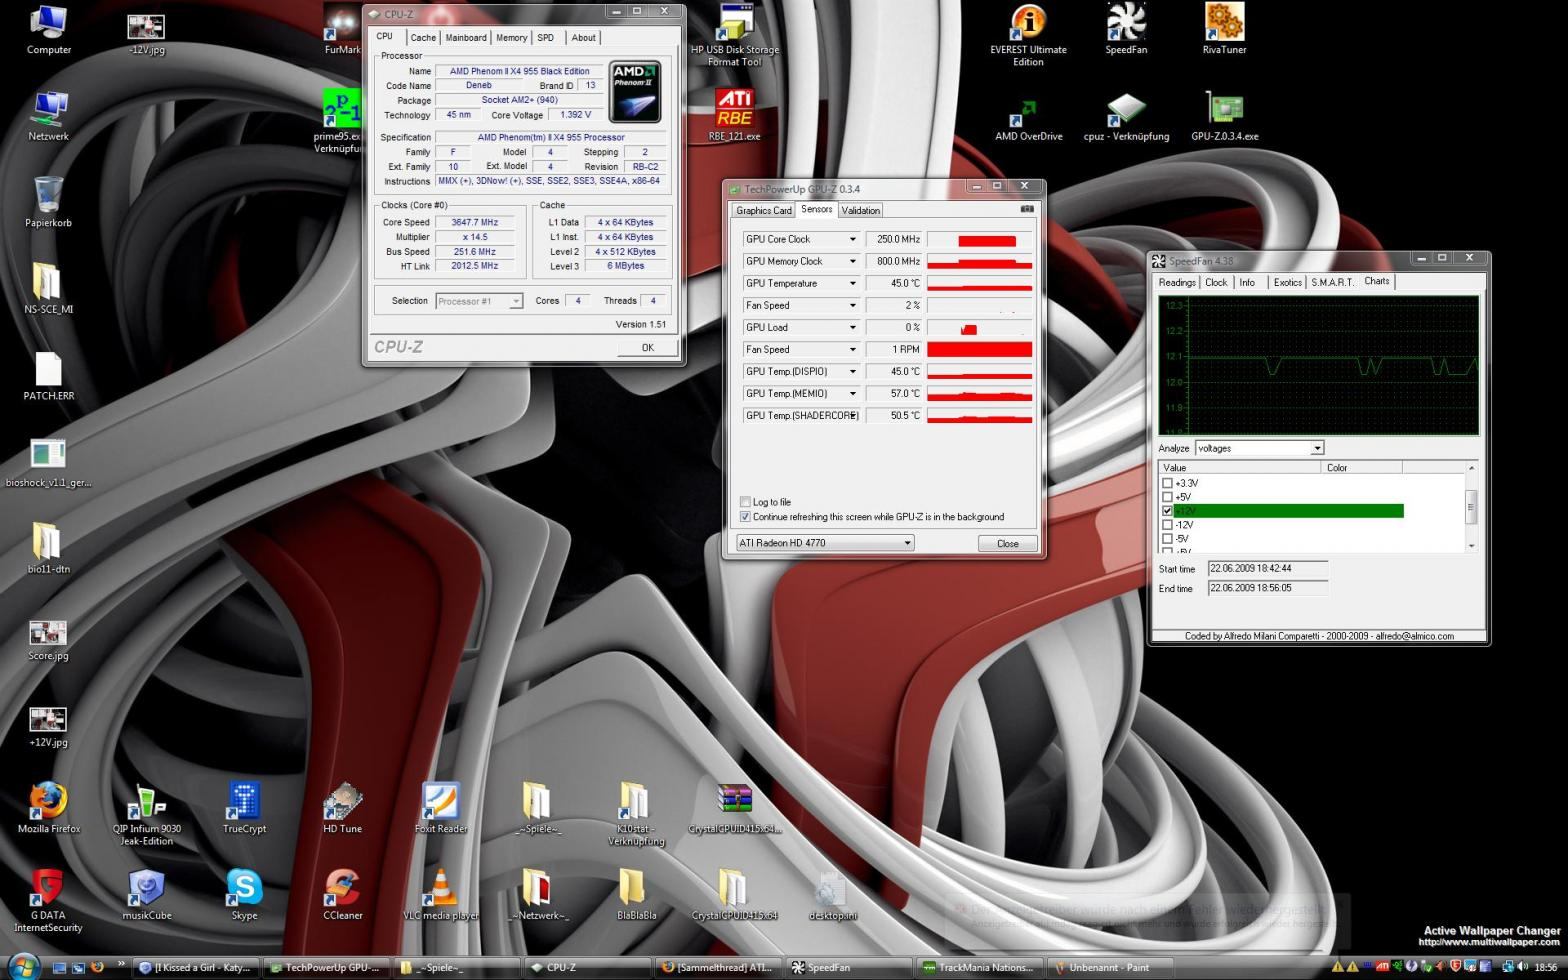Launch Foxit Reader desktop icon

coord(440,808)
